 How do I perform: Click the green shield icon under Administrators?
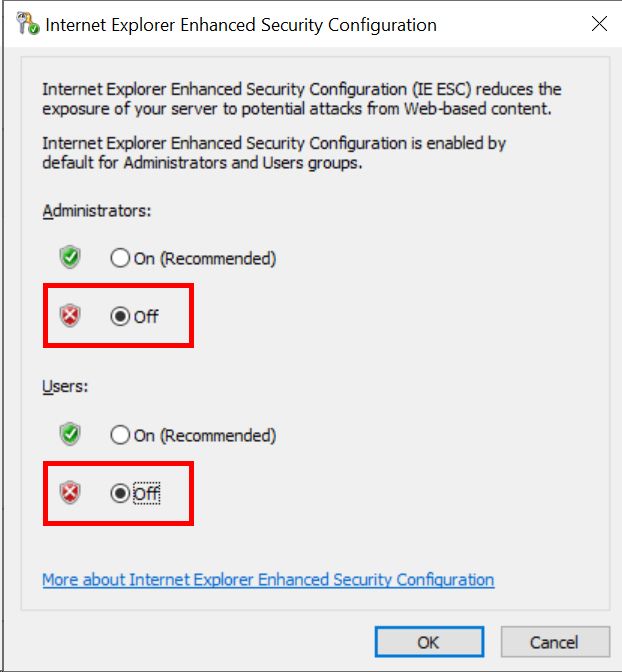coord(70,259)
